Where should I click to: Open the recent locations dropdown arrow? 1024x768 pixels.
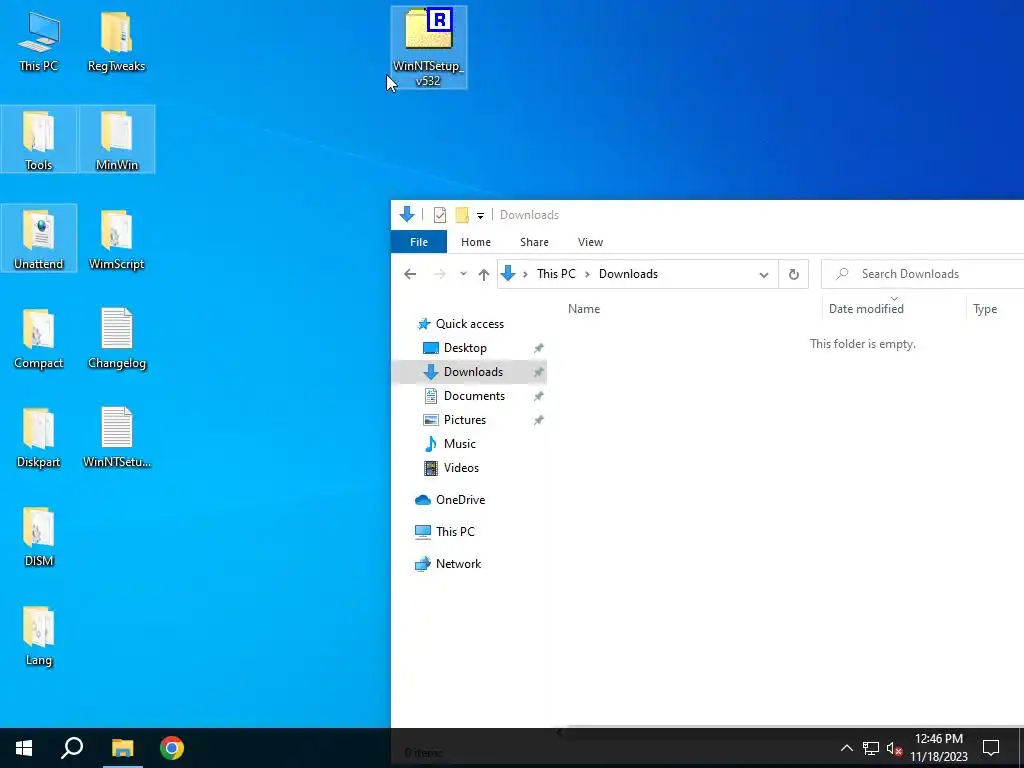pyautogui.click(x=463, y=274)
